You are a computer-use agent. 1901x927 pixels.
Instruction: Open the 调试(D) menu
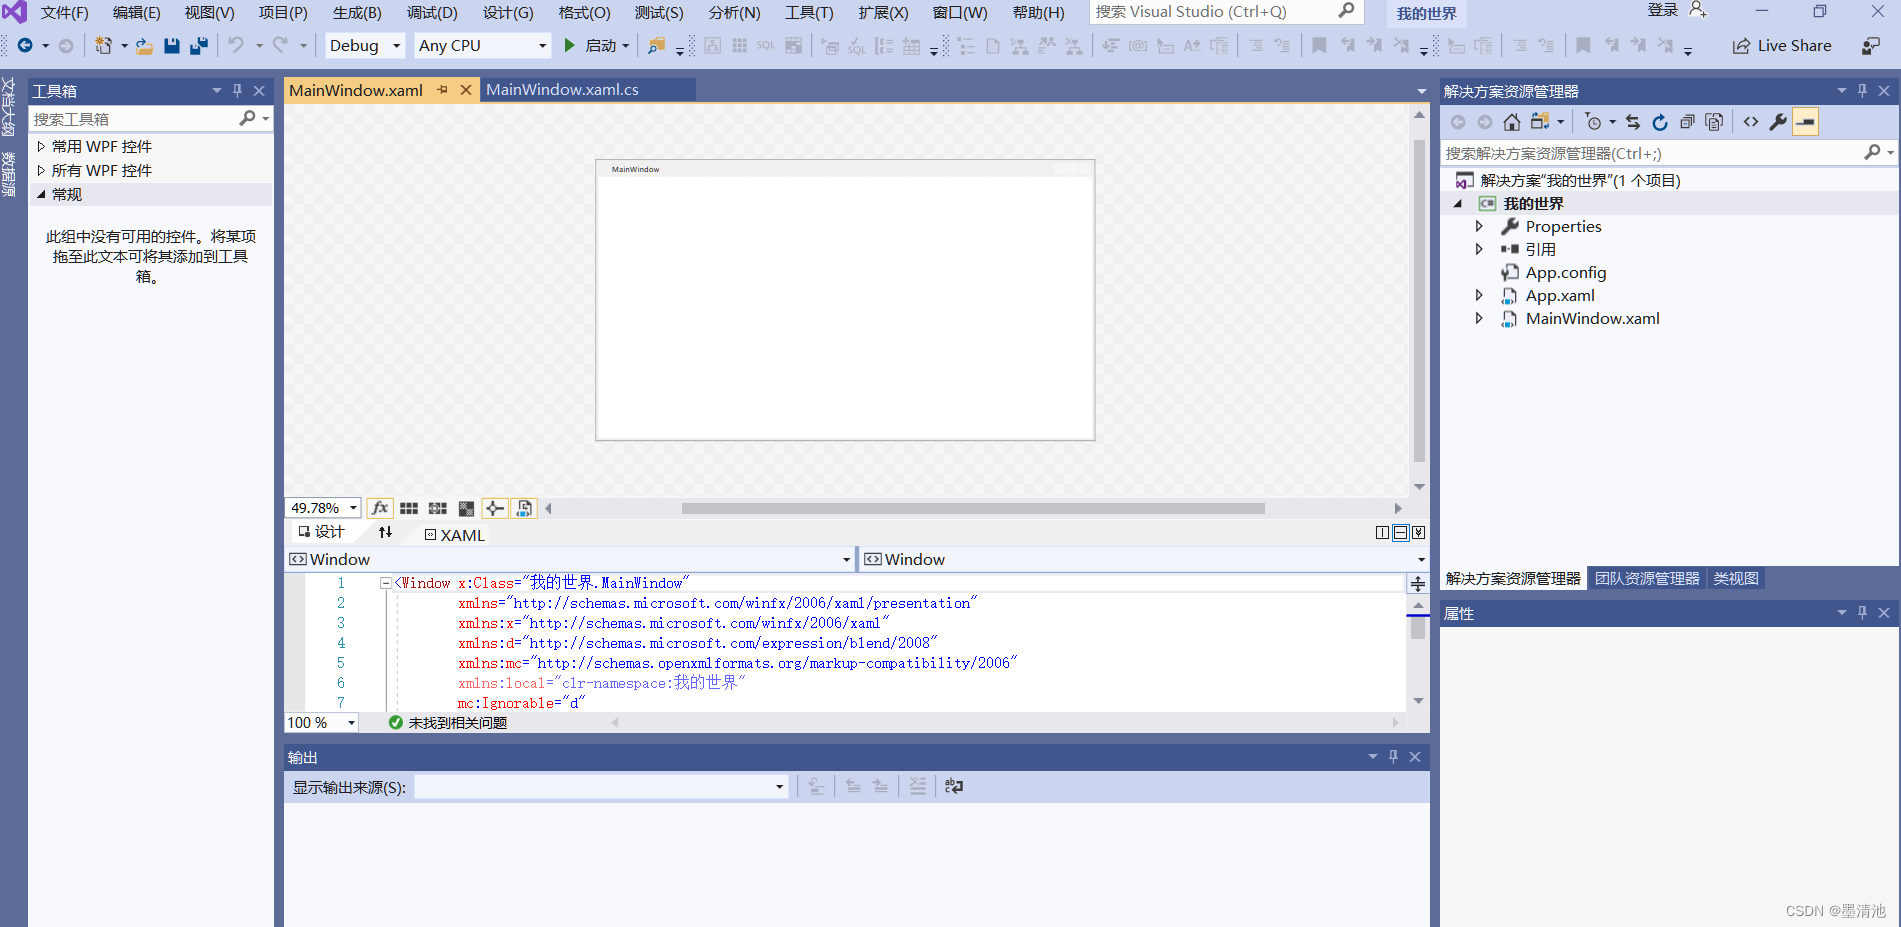(432, 13)
